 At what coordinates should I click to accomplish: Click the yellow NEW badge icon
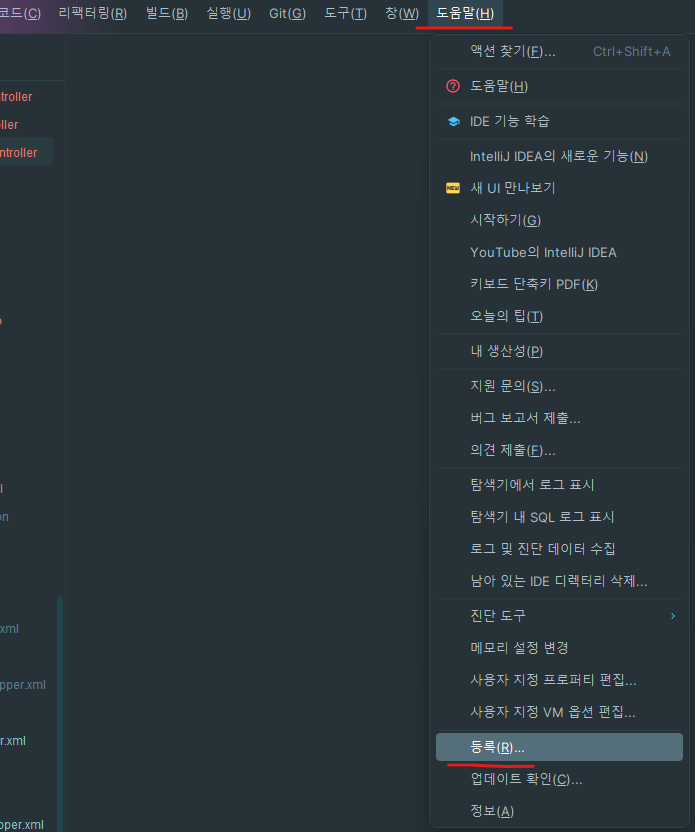[x=453, y=188]
